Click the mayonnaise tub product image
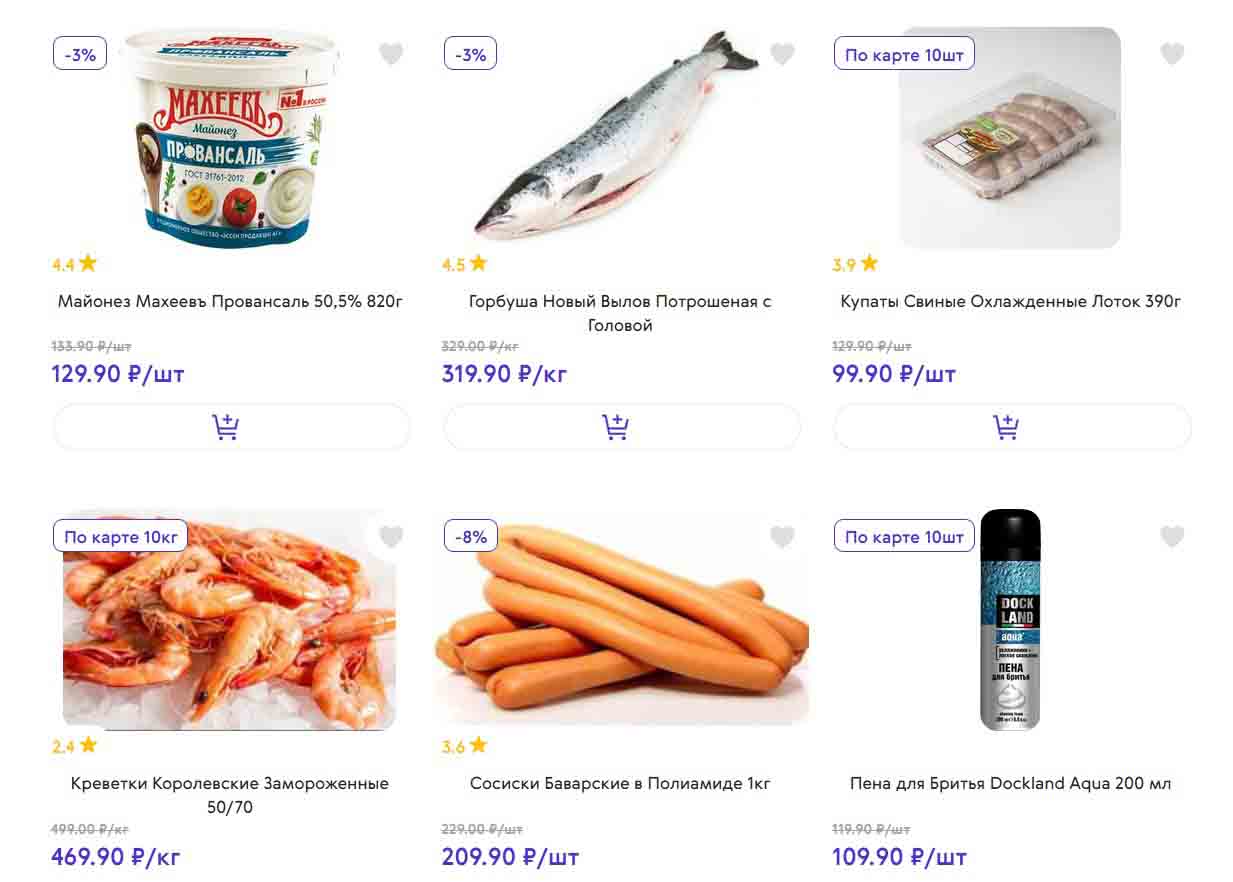1233x882 pixels. (x=230, y=140)
